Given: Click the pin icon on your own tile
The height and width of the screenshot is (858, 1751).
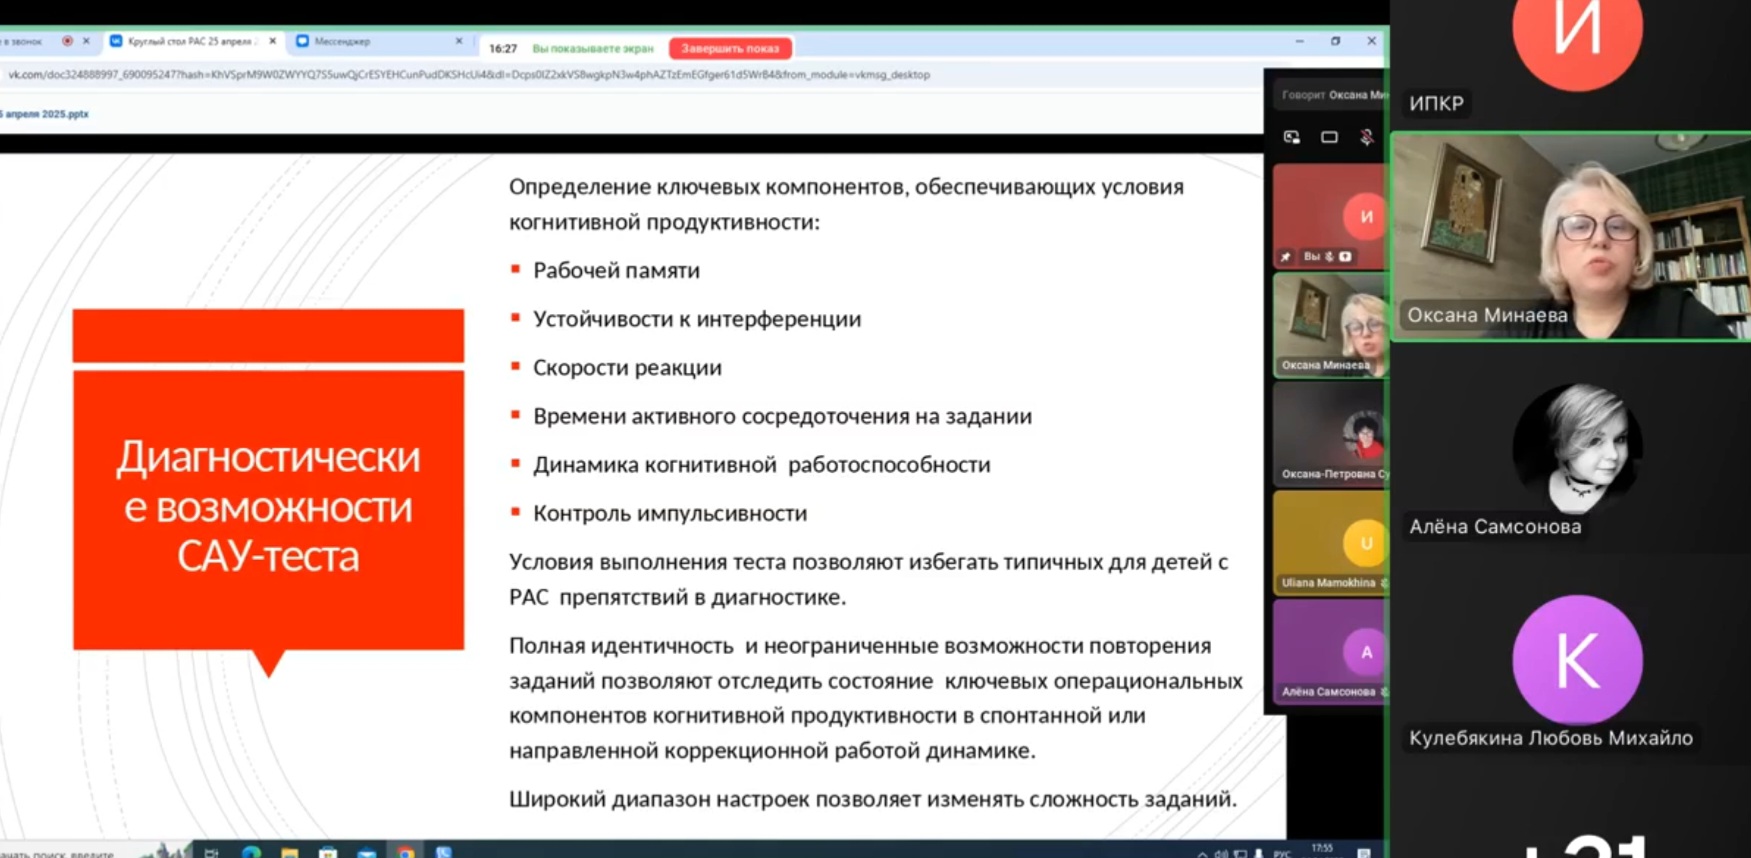Looking at the screenshot, I should point(1286,257).
